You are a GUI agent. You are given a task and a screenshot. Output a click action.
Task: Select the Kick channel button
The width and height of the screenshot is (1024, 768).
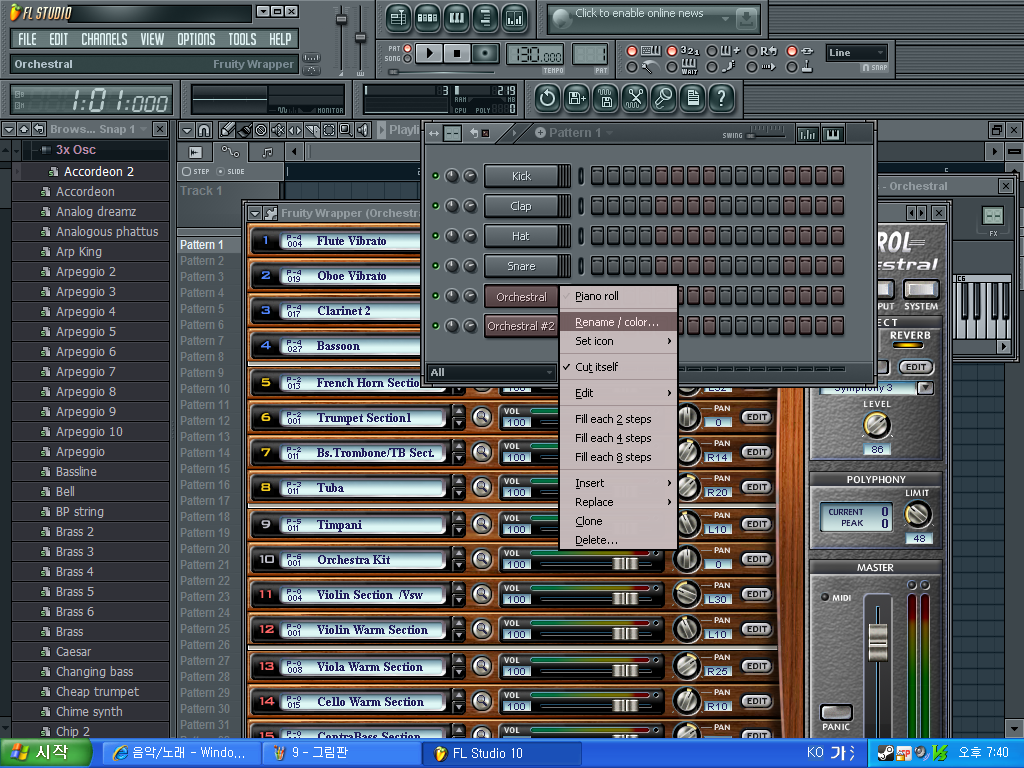coord(521,176)
